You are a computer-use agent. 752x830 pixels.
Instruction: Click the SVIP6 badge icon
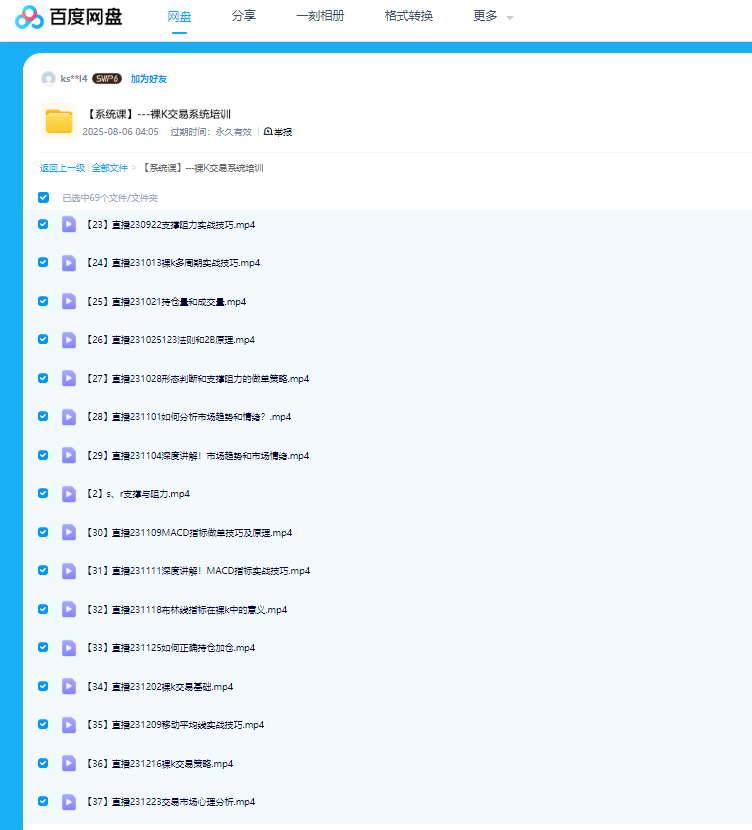(107, 79)
